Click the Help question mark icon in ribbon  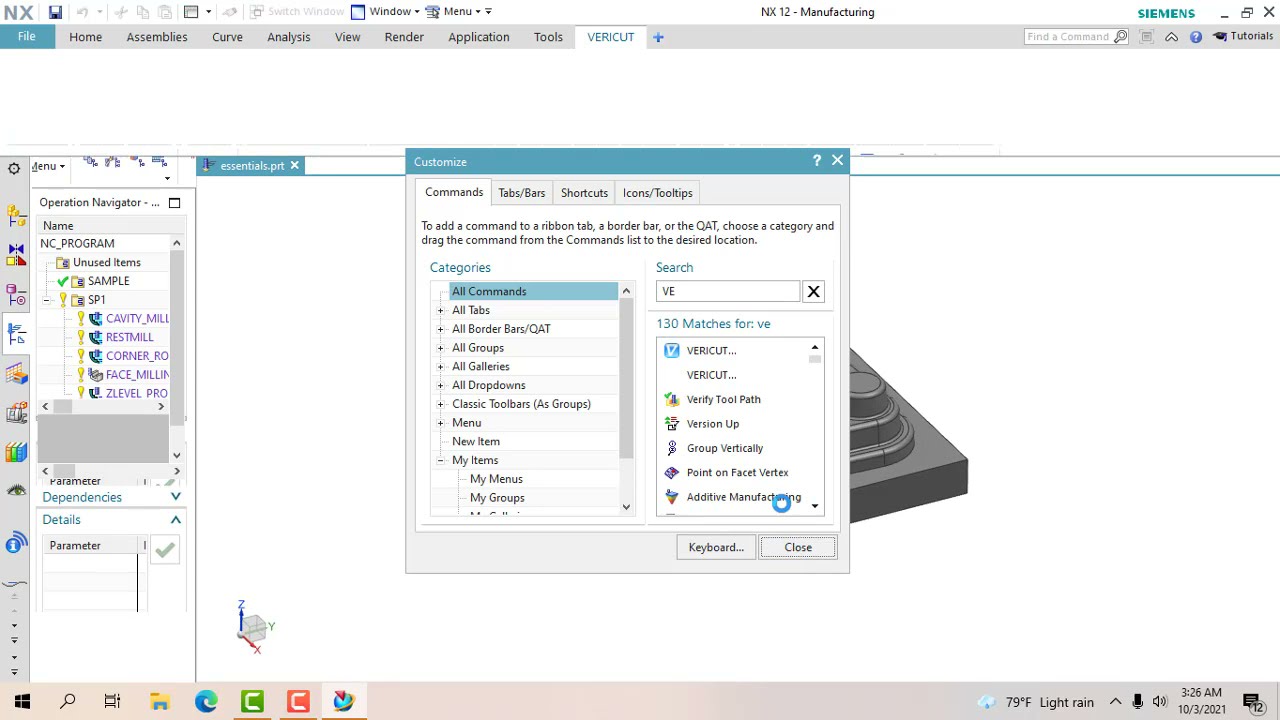[1196, 37]
